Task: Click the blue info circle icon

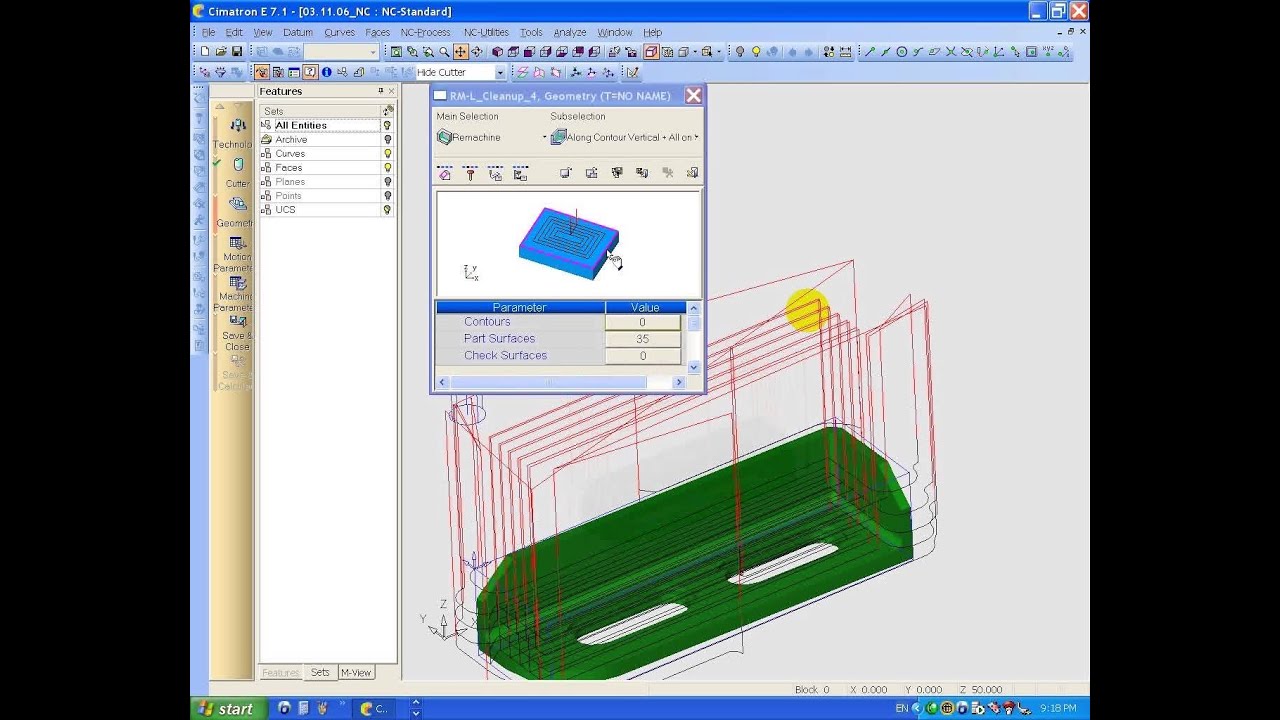Action: [326, 72]
